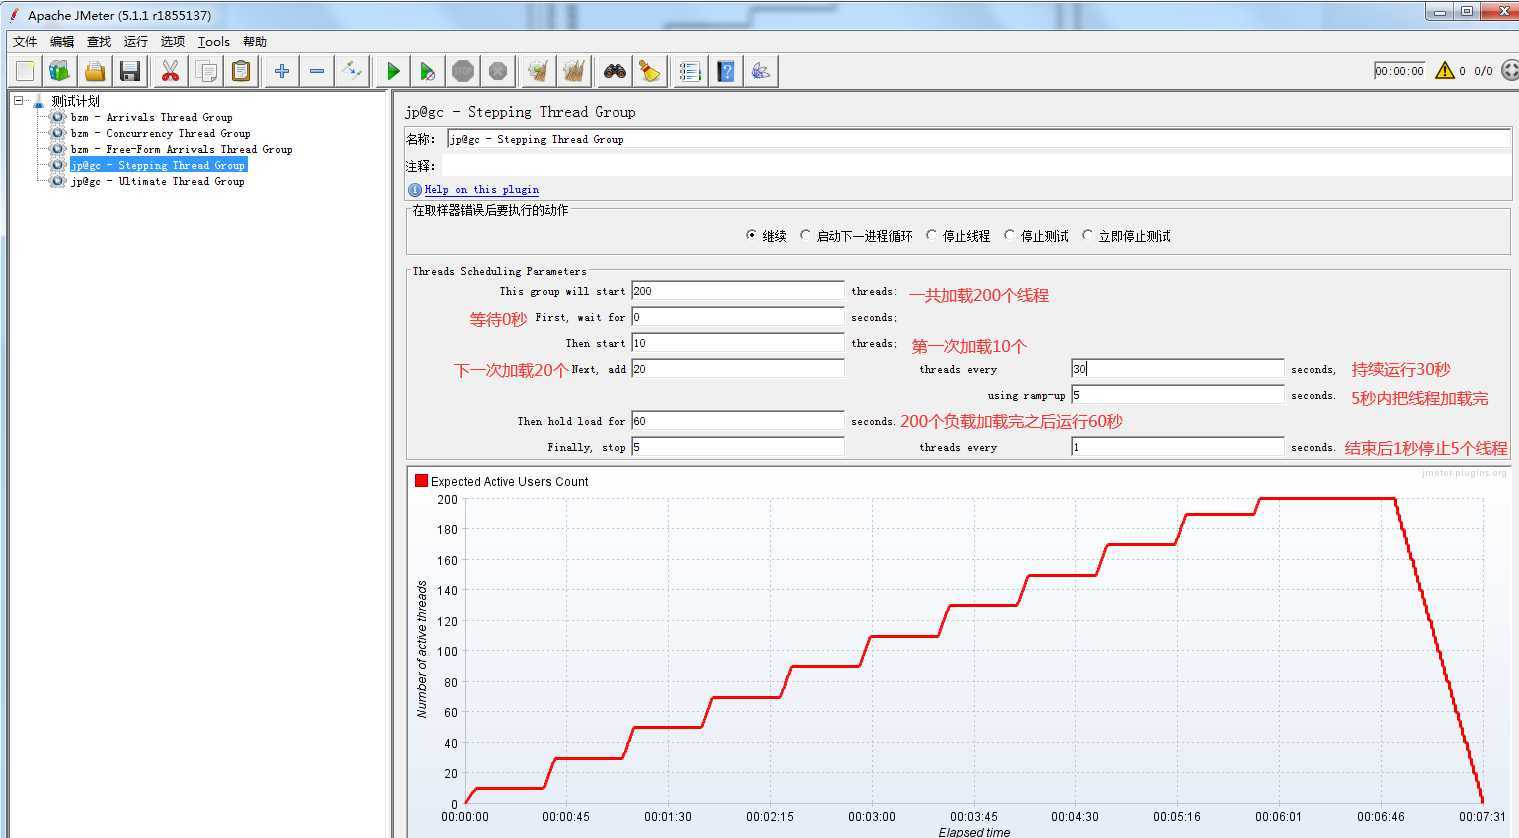Open the 查找 menu
This screenshot has height=838, width=1519.
click(x=99, y=41)
